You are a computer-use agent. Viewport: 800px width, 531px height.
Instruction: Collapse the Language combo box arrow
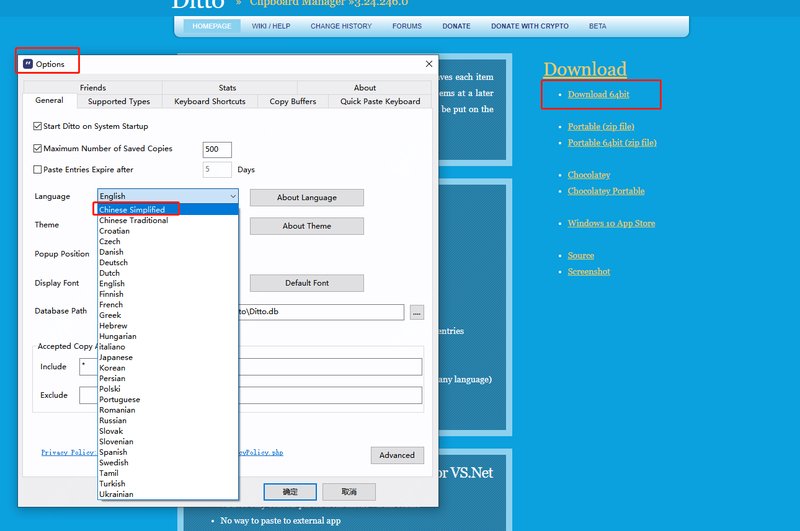tap(232, 197)
